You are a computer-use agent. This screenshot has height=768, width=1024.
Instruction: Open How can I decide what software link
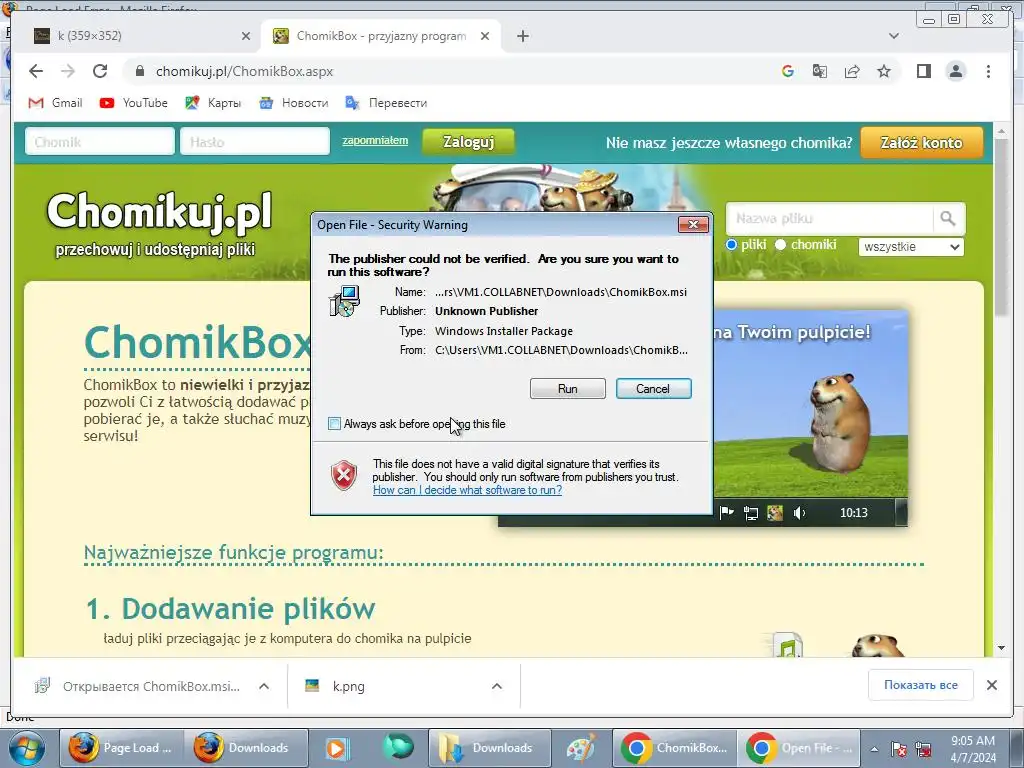467,490
